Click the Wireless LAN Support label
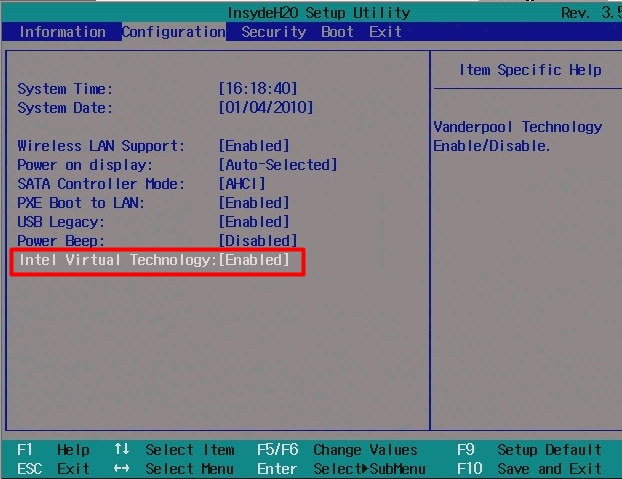 click(x=101, y=146)
